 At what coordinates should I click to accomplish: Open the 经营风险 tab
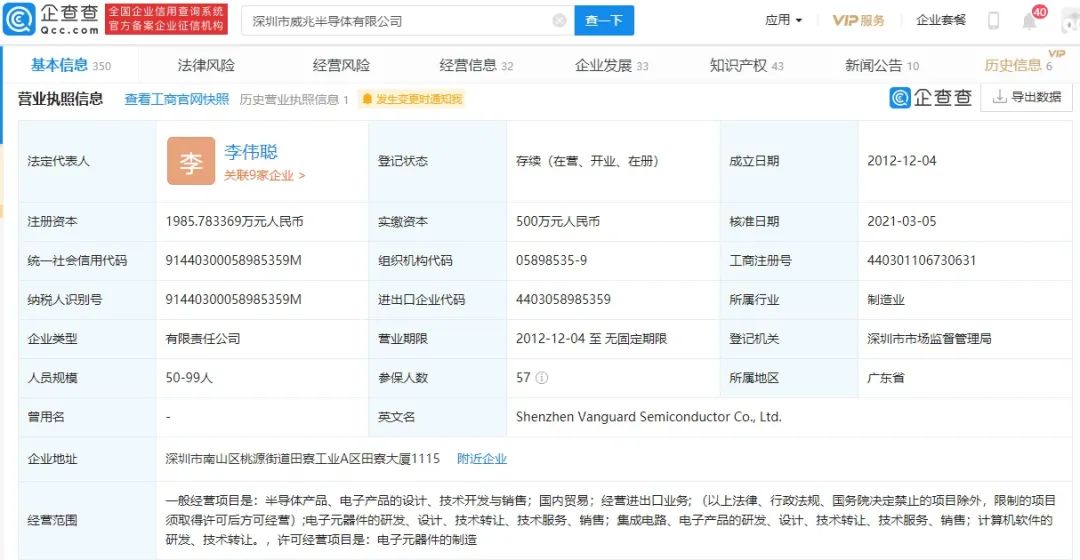341,65
